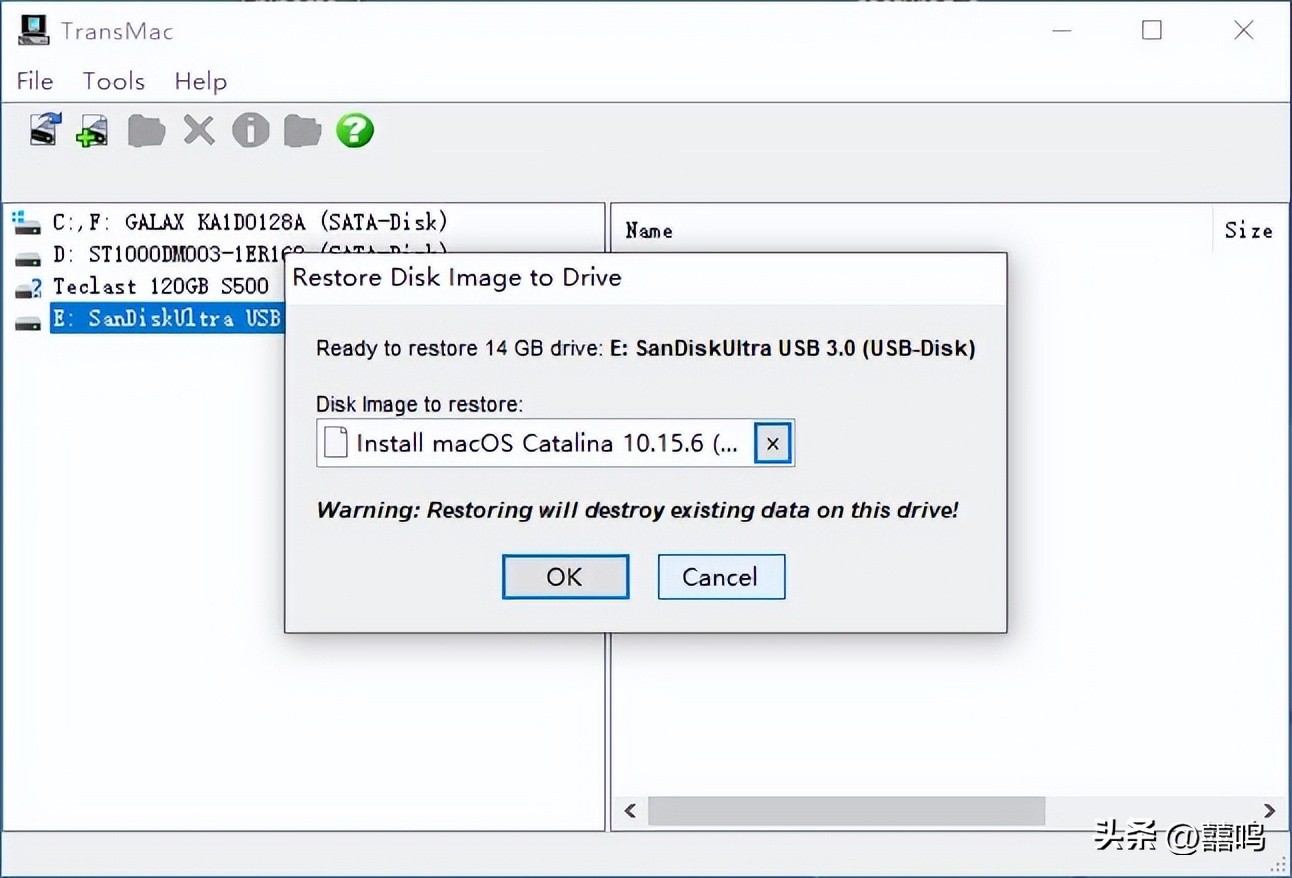This screenshot has width=1292, height=878.
Task: Click the create new disk image icon
Action: click(x=92, y=130)
